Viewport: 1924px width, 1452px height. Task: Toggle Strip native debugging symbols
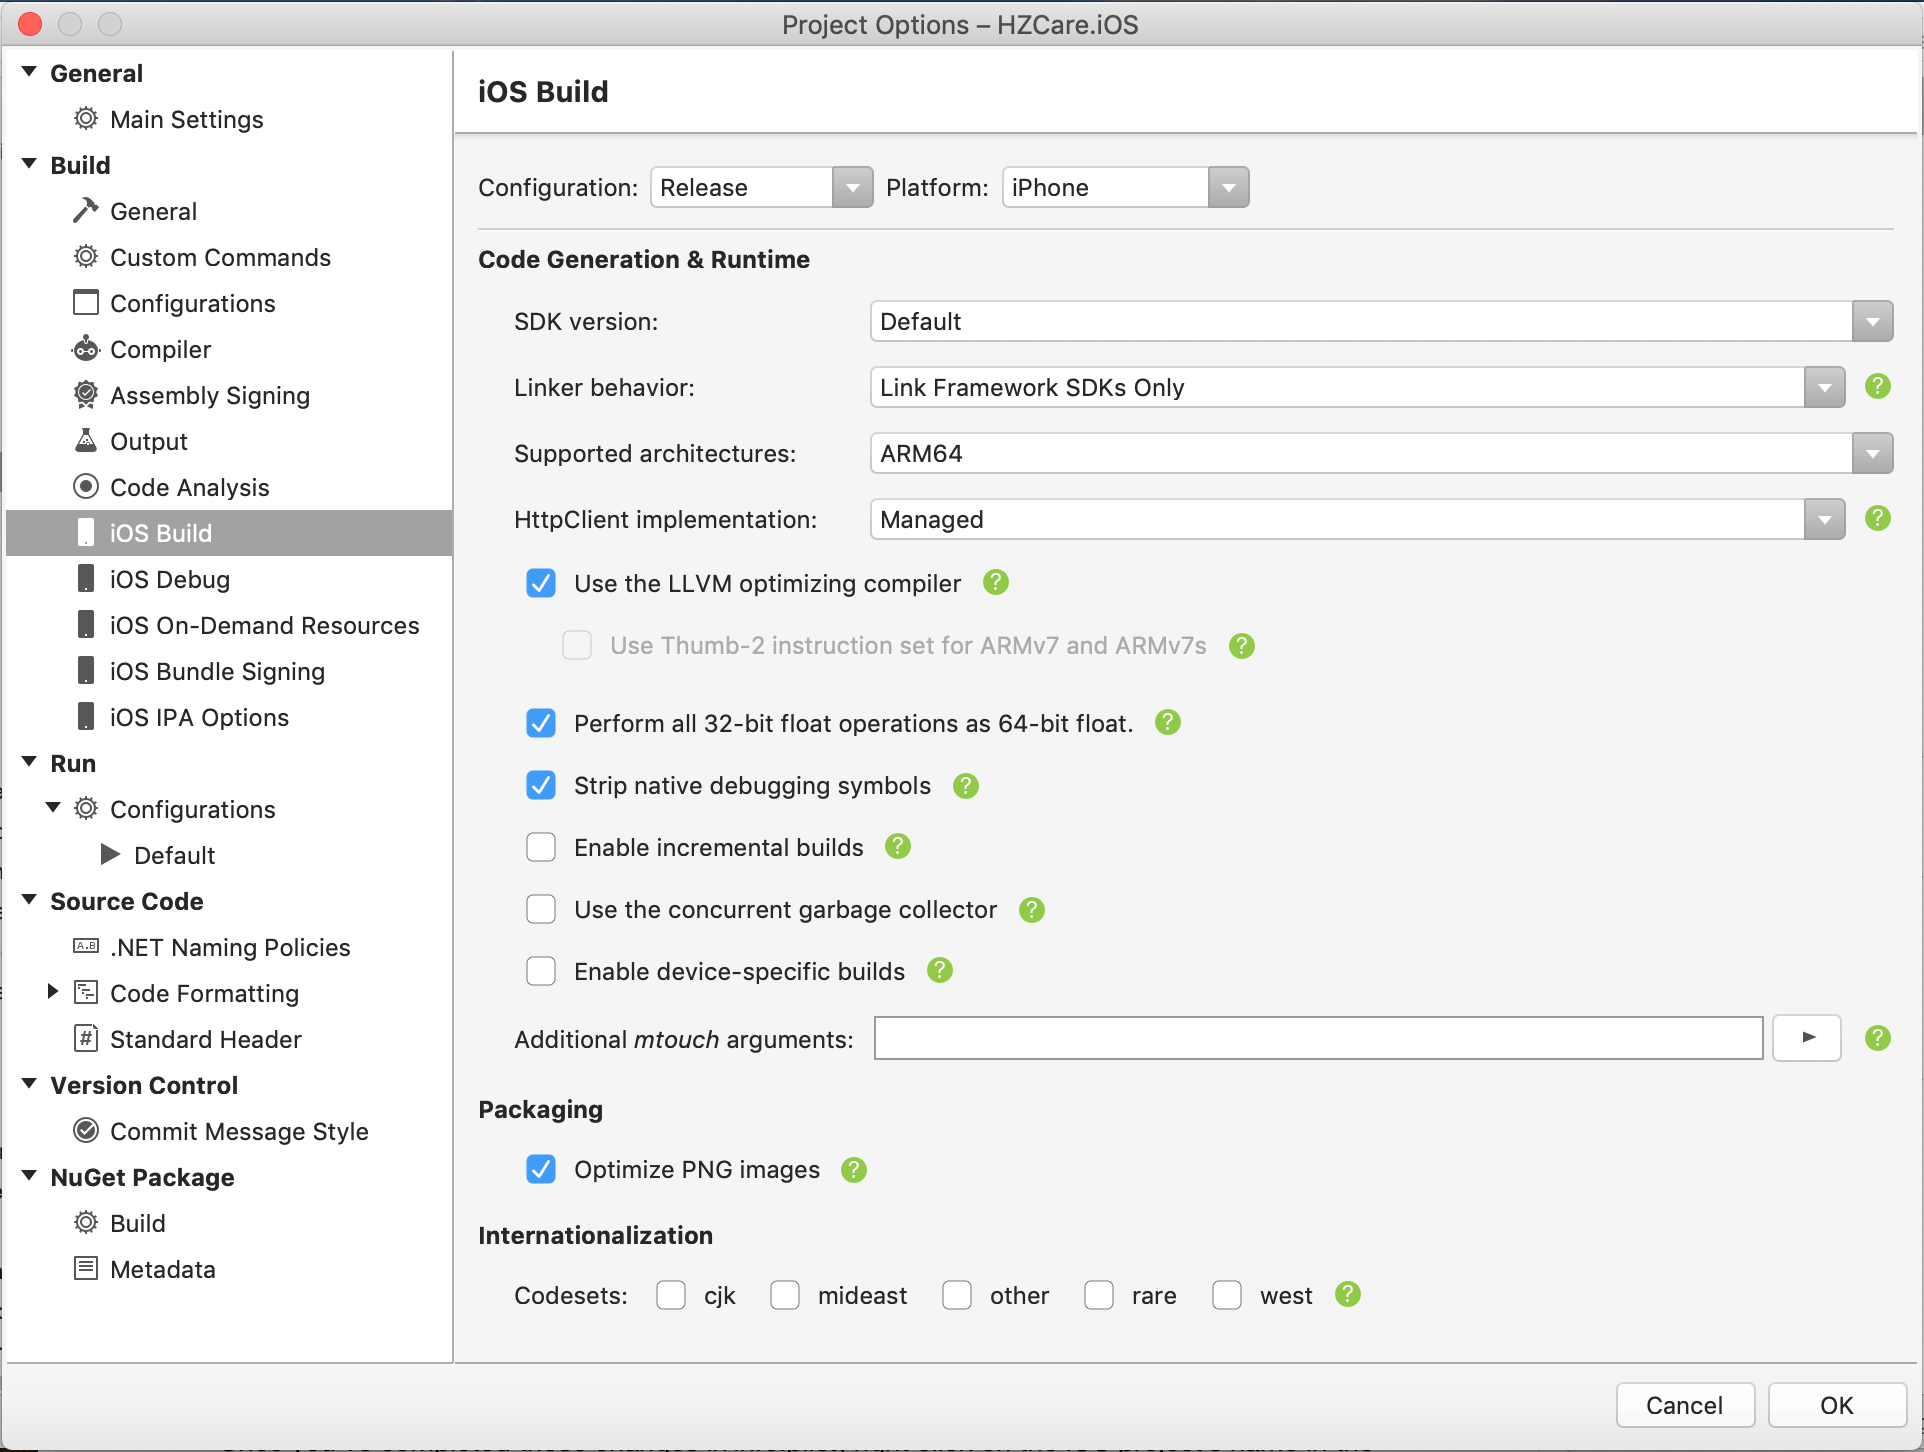tap(544, 785)
